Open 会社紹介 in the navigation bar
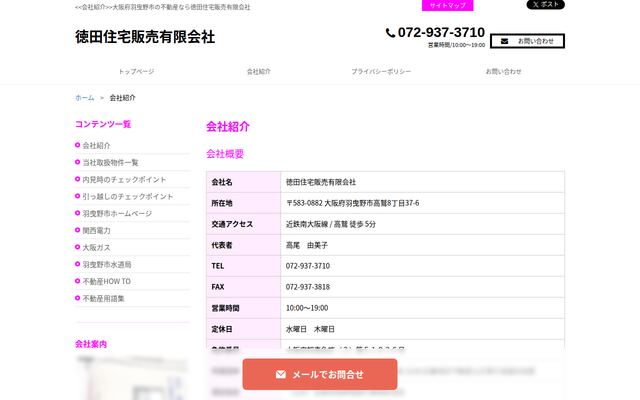Viewport: 640px width, 400px height. [259, 71]
